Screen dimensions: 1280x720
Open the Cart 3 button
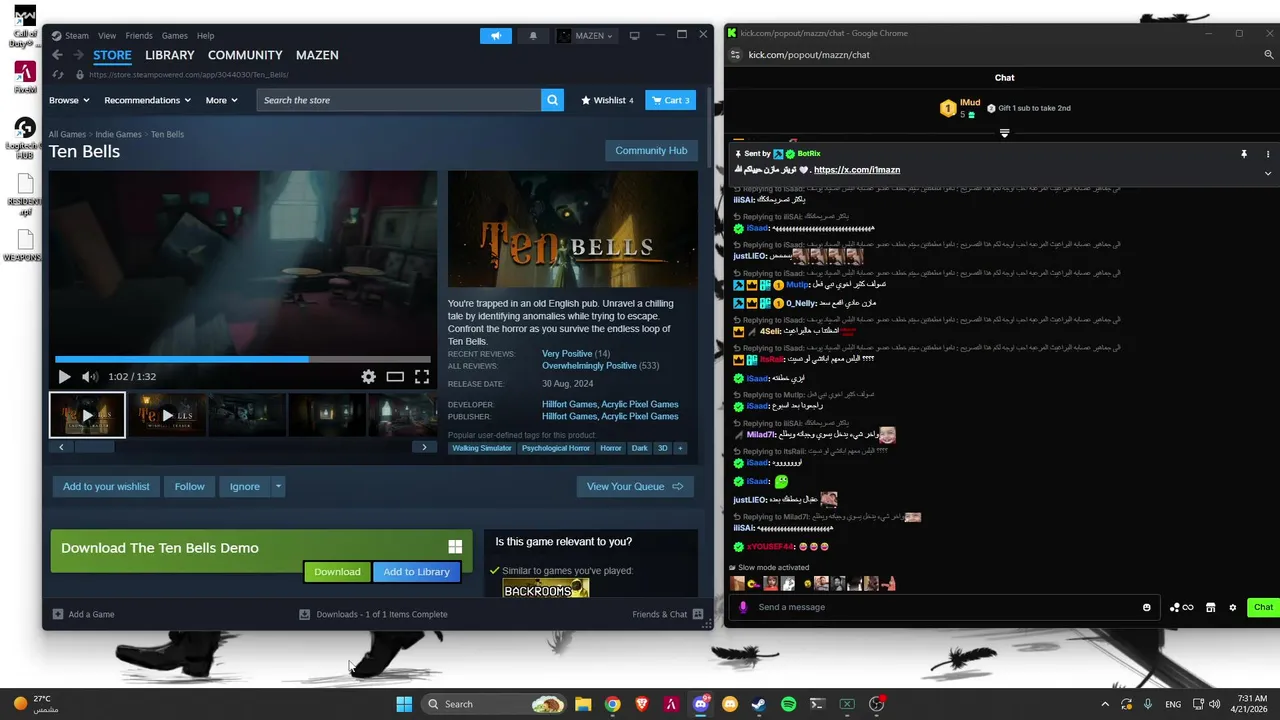670,100
